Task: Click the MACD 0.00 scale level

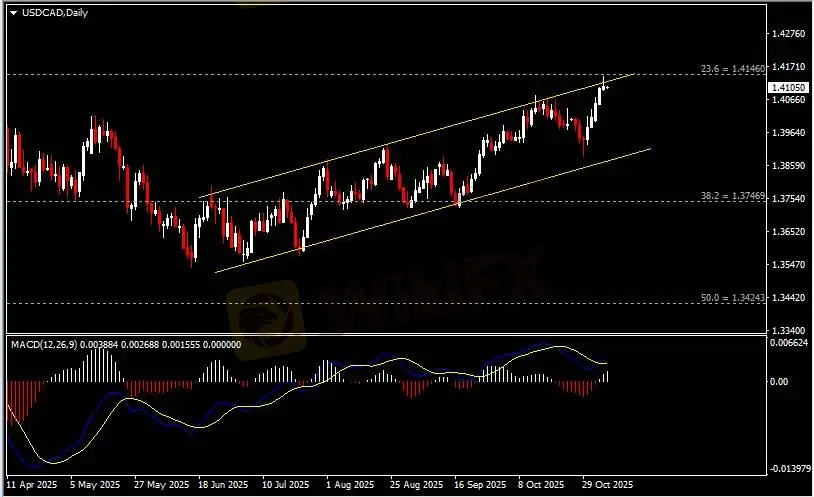Action: 779,381
